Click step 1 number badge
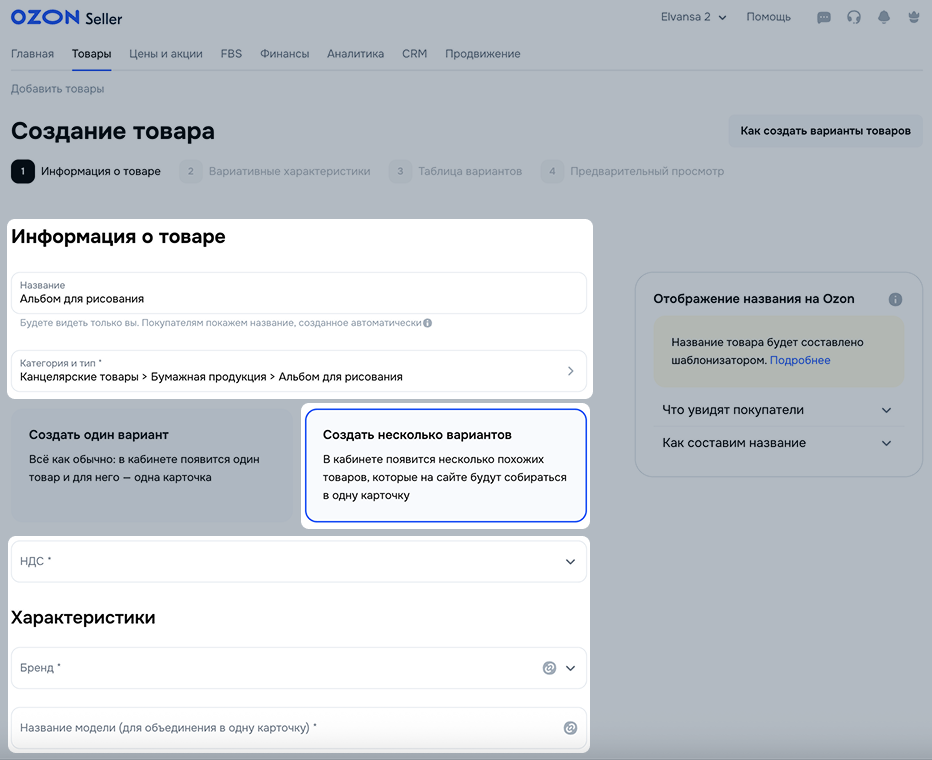The image size is (932, 760). point(23,171)
